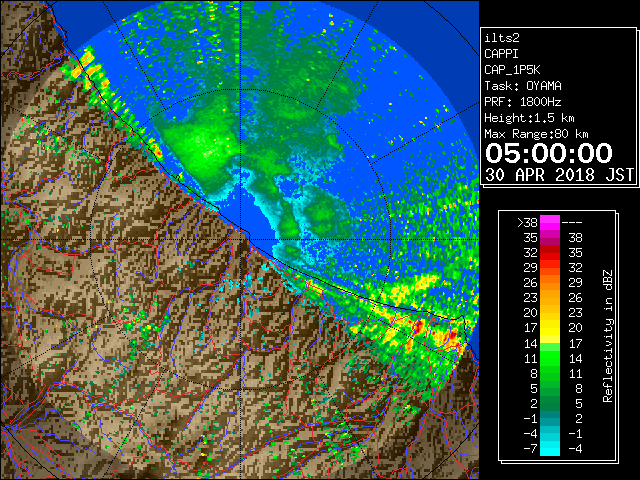The image size is (640, 480).
Task: Click the 05:00:00 timestamp
Action: coord(549,153)
